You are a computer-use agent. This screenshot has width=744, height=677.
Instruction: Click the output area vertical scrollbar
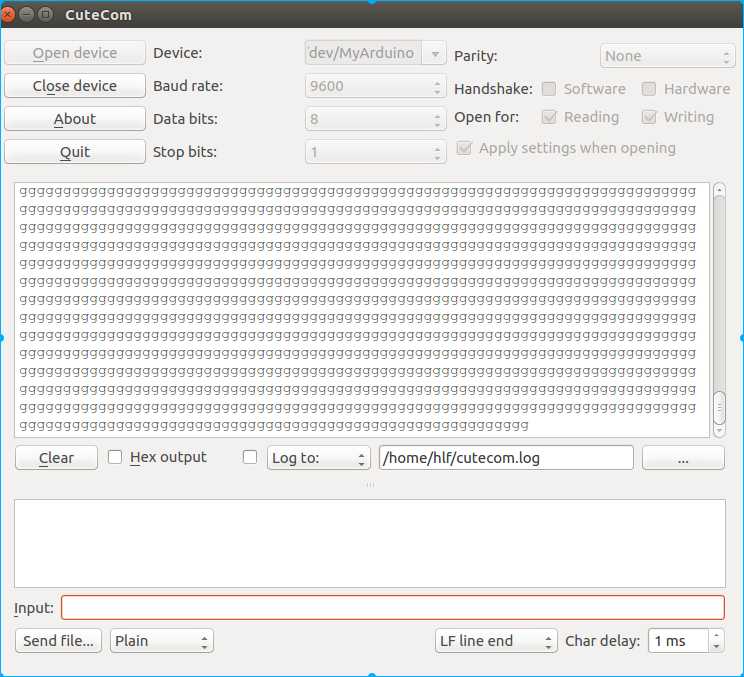coord(719,300)
